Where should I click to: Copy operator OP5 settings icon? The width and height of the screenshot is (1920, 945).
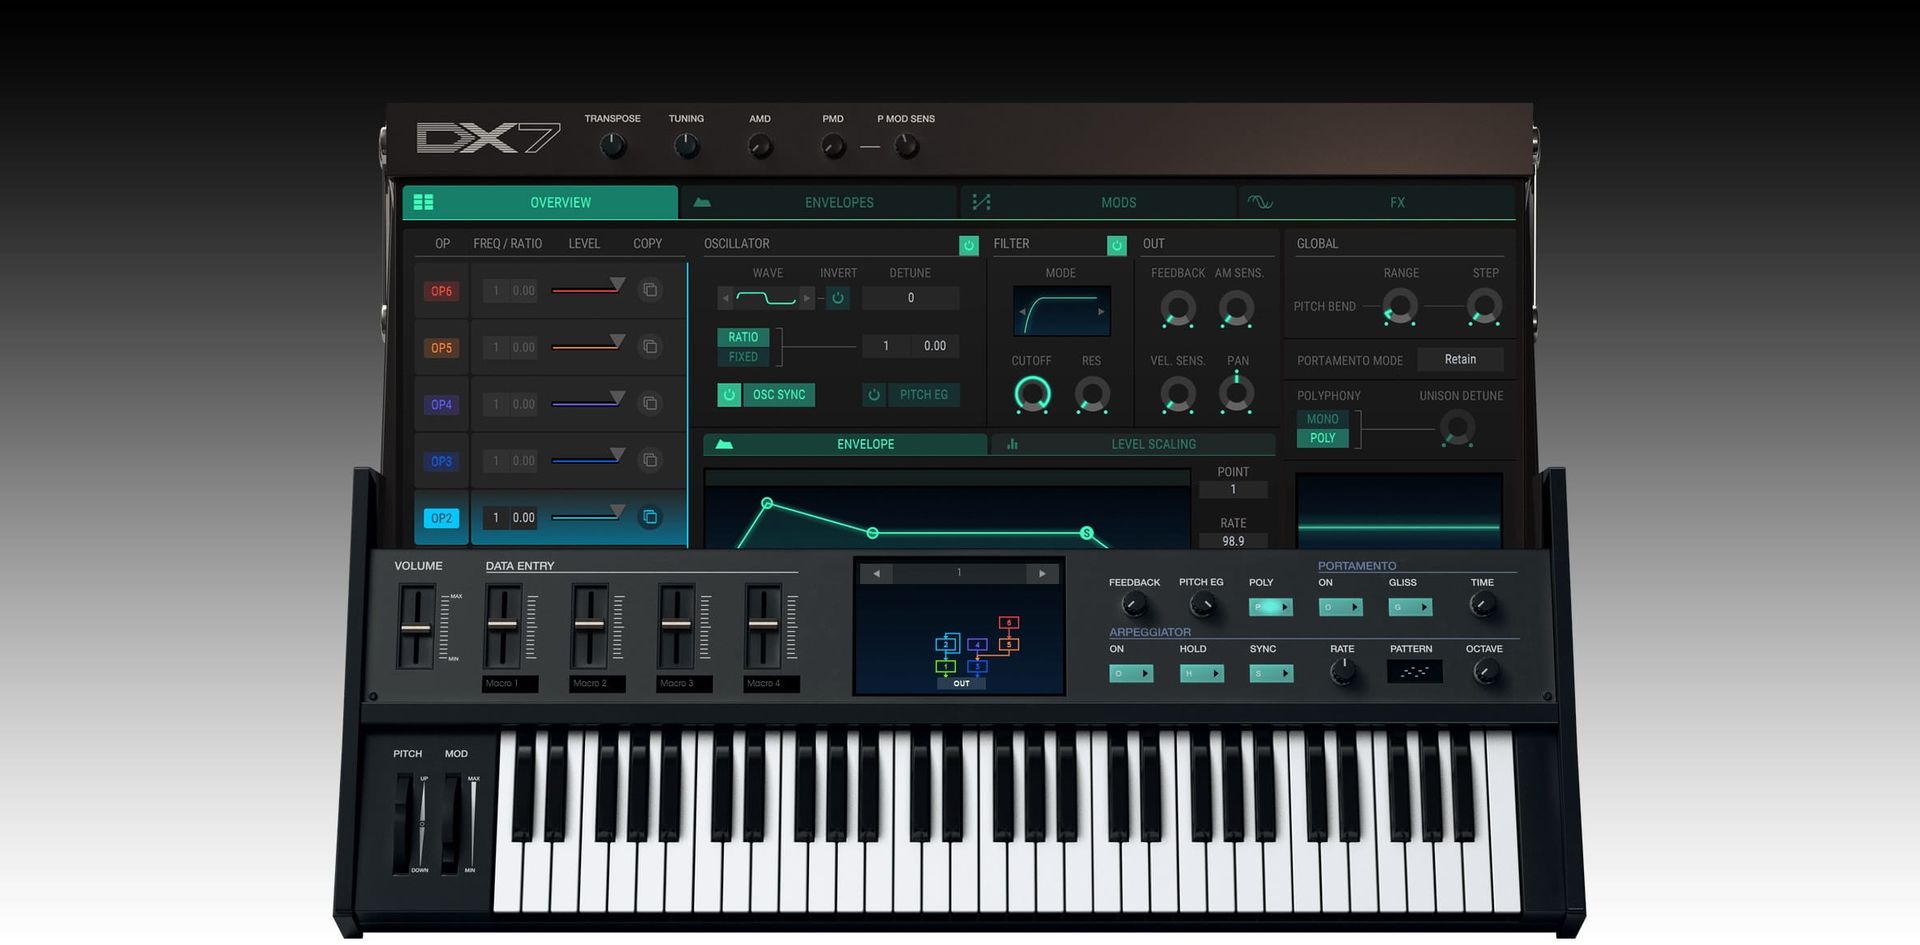coord(650,347)
